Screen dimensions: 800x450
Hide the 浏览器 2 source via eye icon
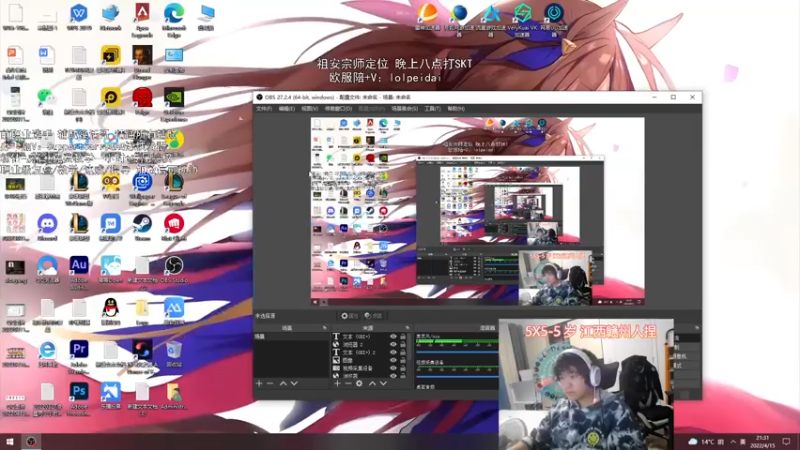pos(393,344)
